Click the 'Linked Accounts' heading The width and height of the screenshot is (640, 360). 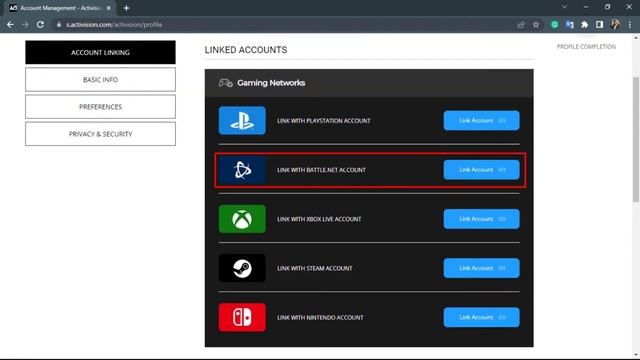click(x=246, y=50)
